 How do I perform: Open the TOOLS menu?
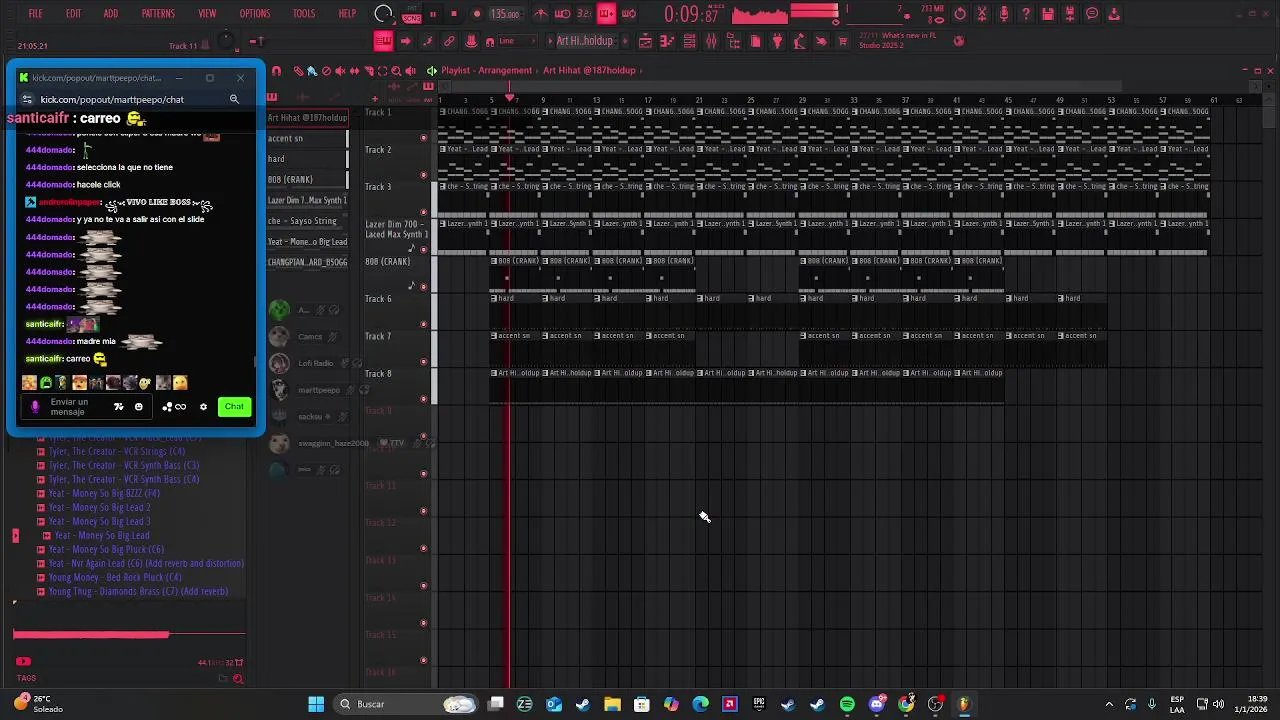click(x=304, y=14)
